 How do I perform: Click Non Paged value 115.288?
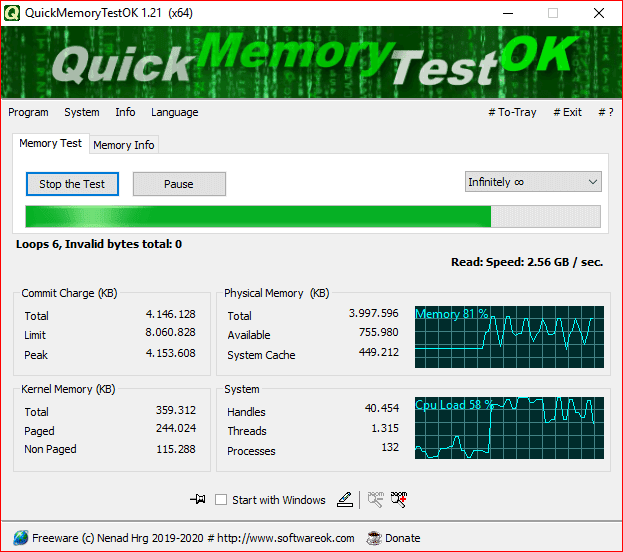176,449
